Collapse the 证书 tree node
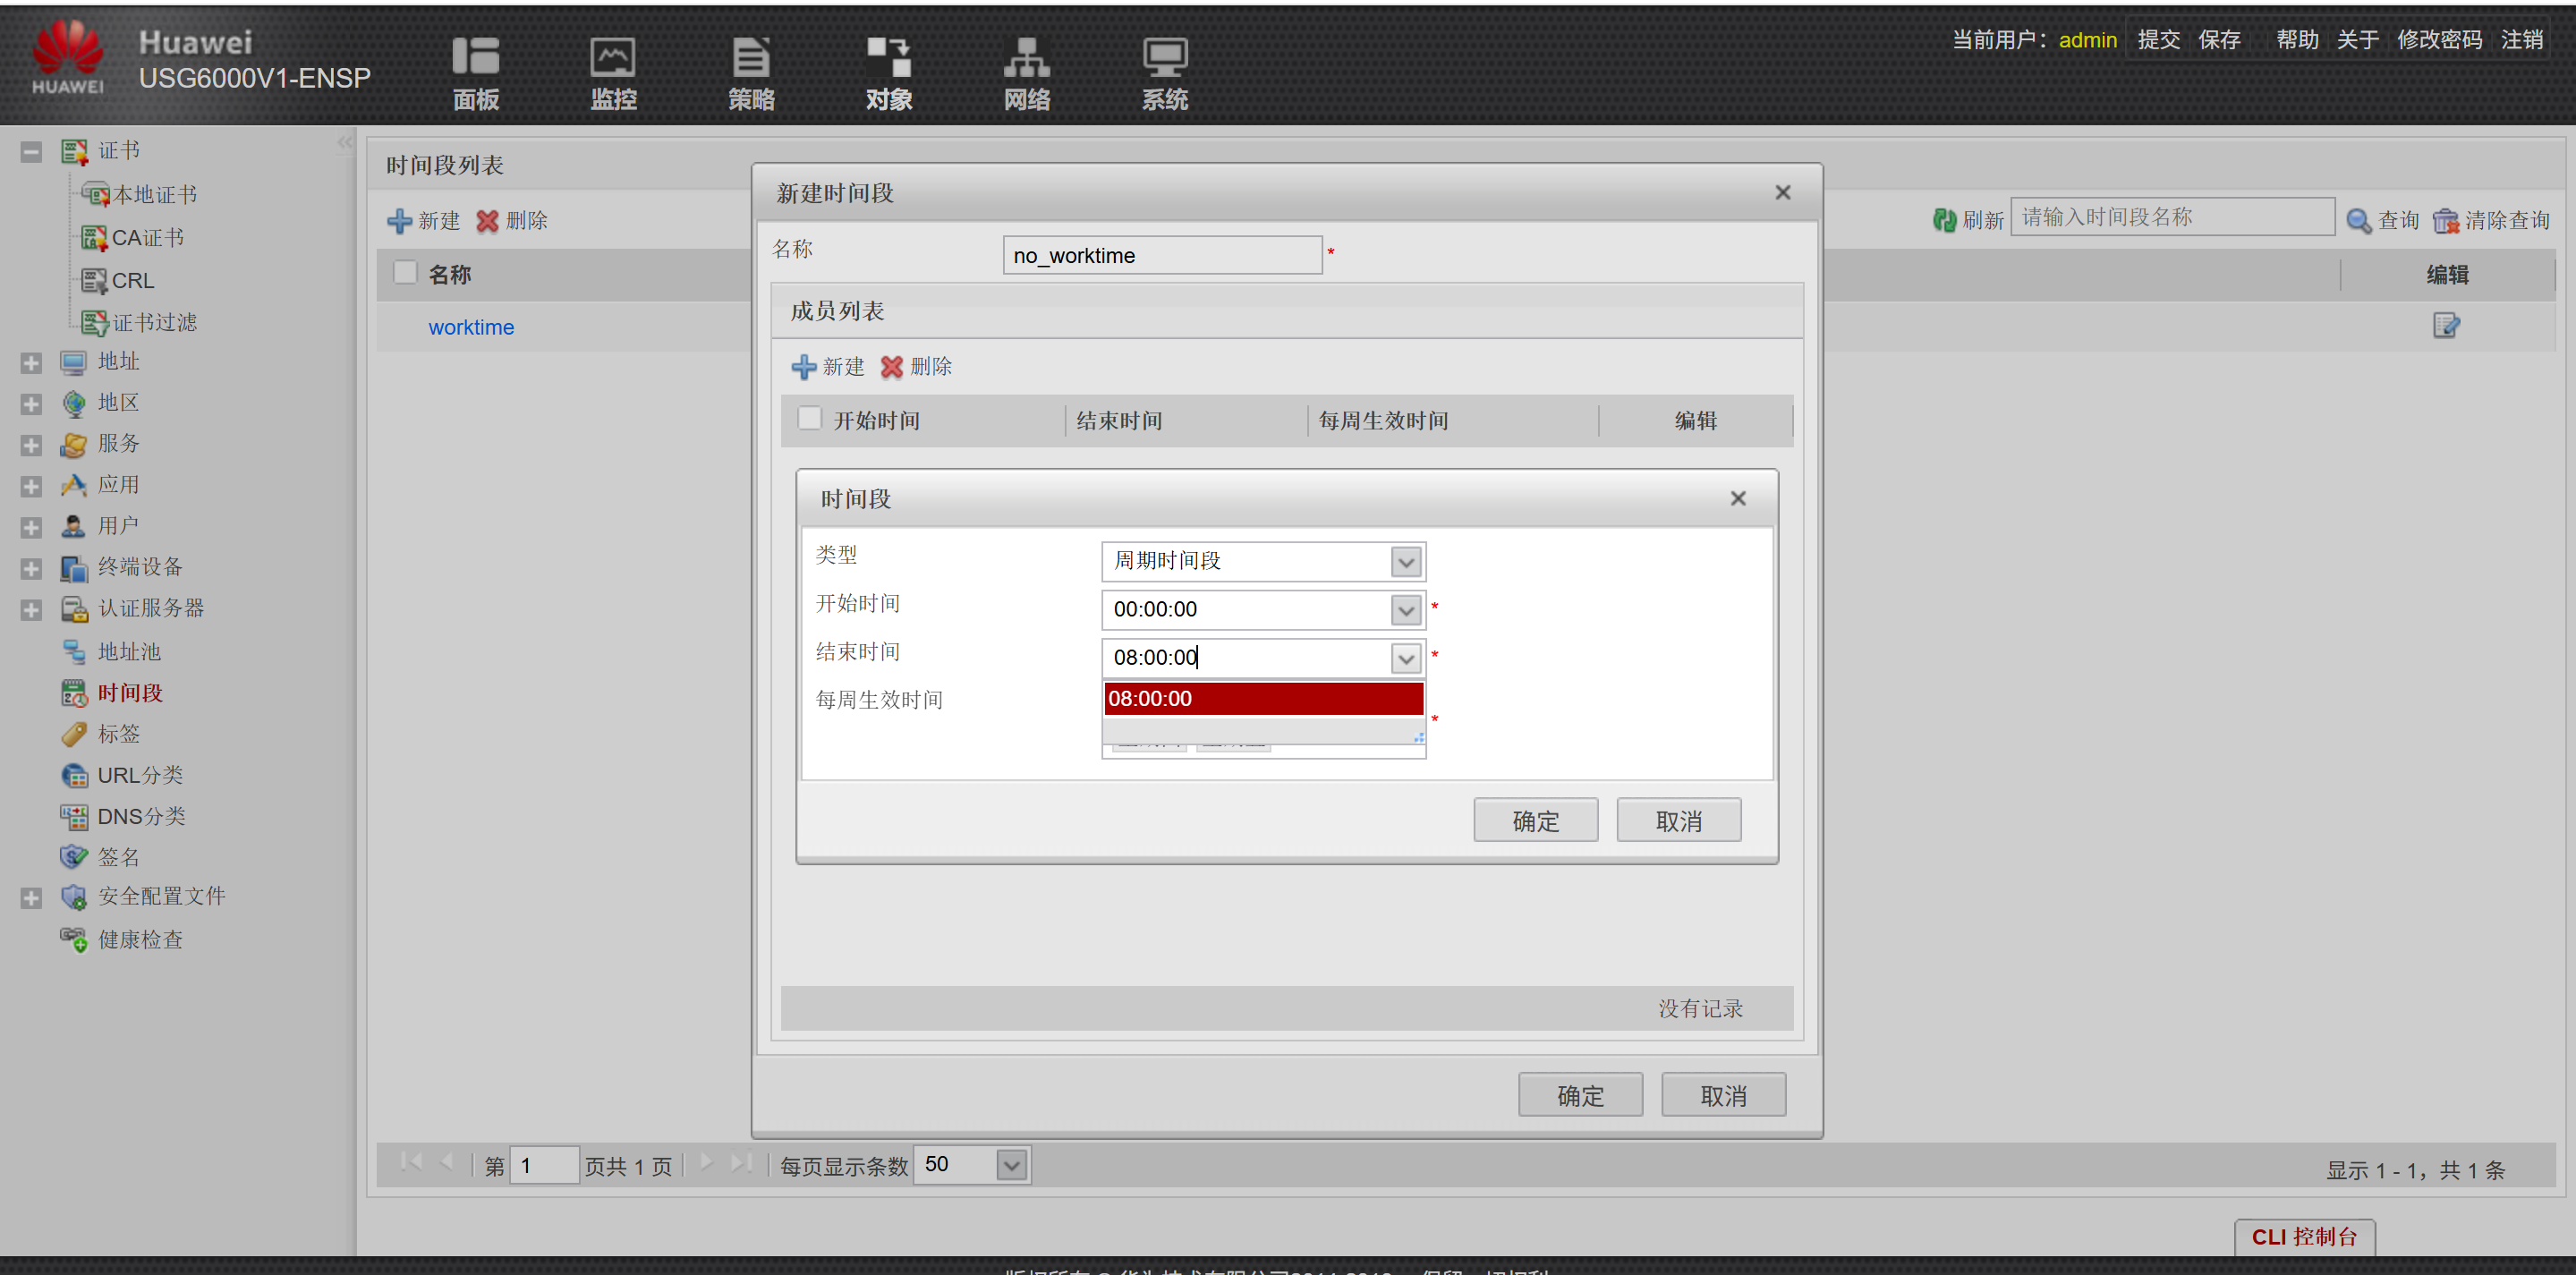Screen dimensions: 2576x1275 tap(31, 152)
